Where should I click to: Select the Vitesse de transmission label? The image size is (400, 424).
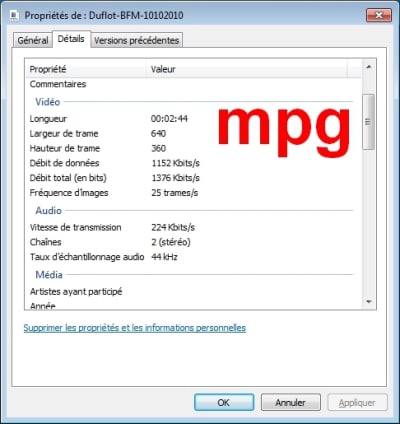click(76, 227)
